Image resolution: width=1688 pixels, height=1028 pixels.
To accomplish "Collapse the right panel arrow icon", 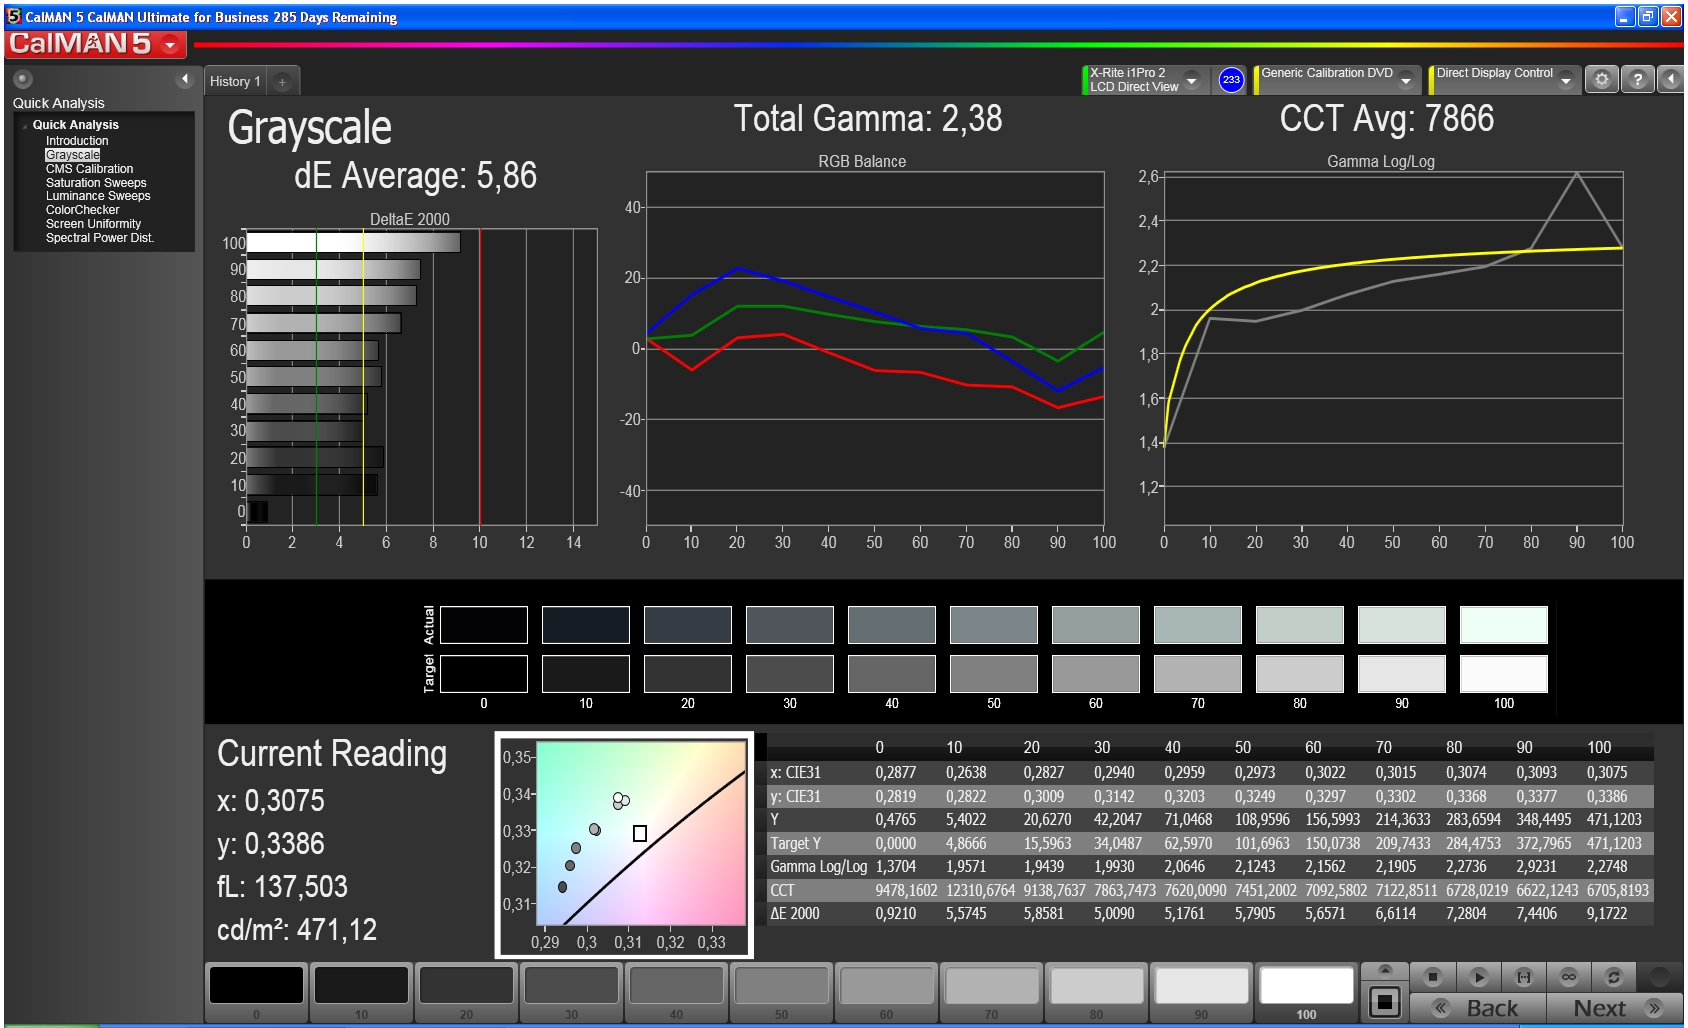I will pyautogui.click(x=1671, y=79).
